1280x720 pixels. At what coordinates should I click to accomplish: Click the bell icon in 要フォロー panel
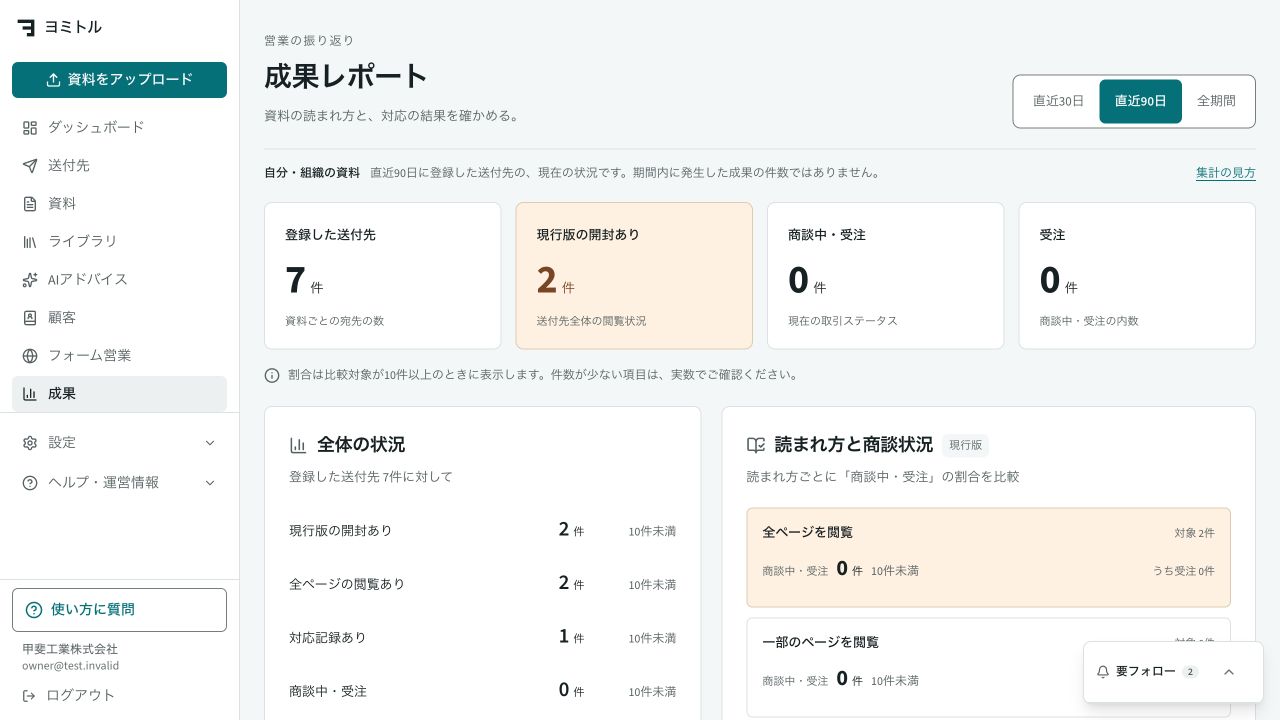(1103, 672)
